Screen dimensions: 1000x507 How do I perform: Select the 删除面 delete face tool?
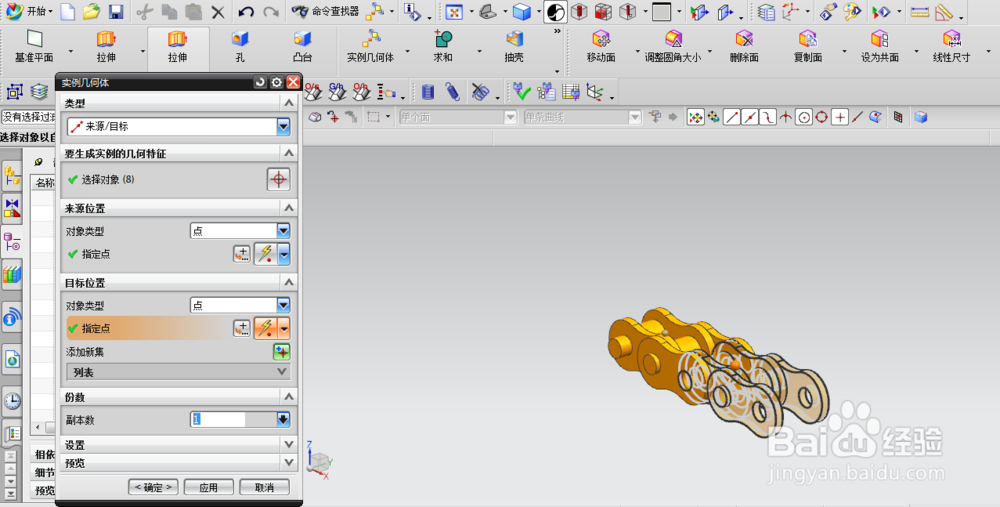pyautogui.click(x=744, y=46)
